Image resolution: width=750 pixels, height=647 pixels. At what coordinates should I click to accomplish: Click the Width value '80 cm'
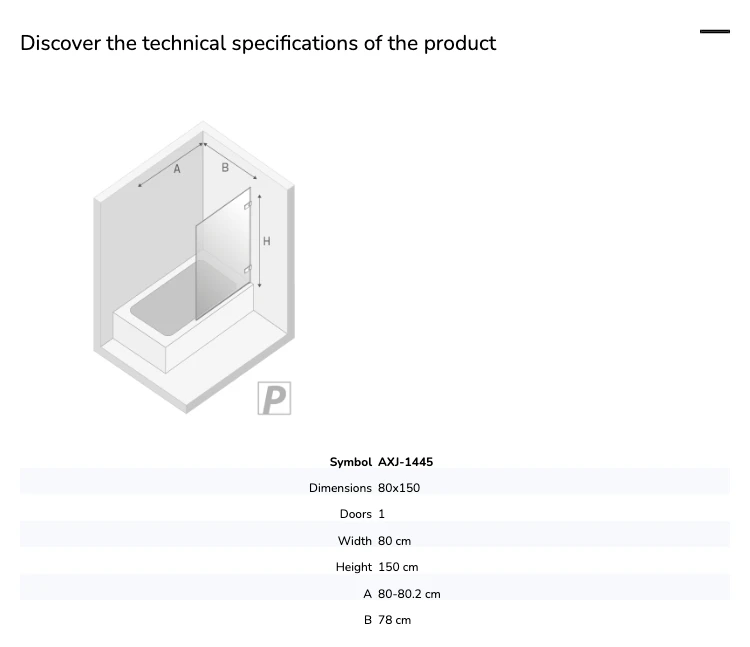(395, 541)
